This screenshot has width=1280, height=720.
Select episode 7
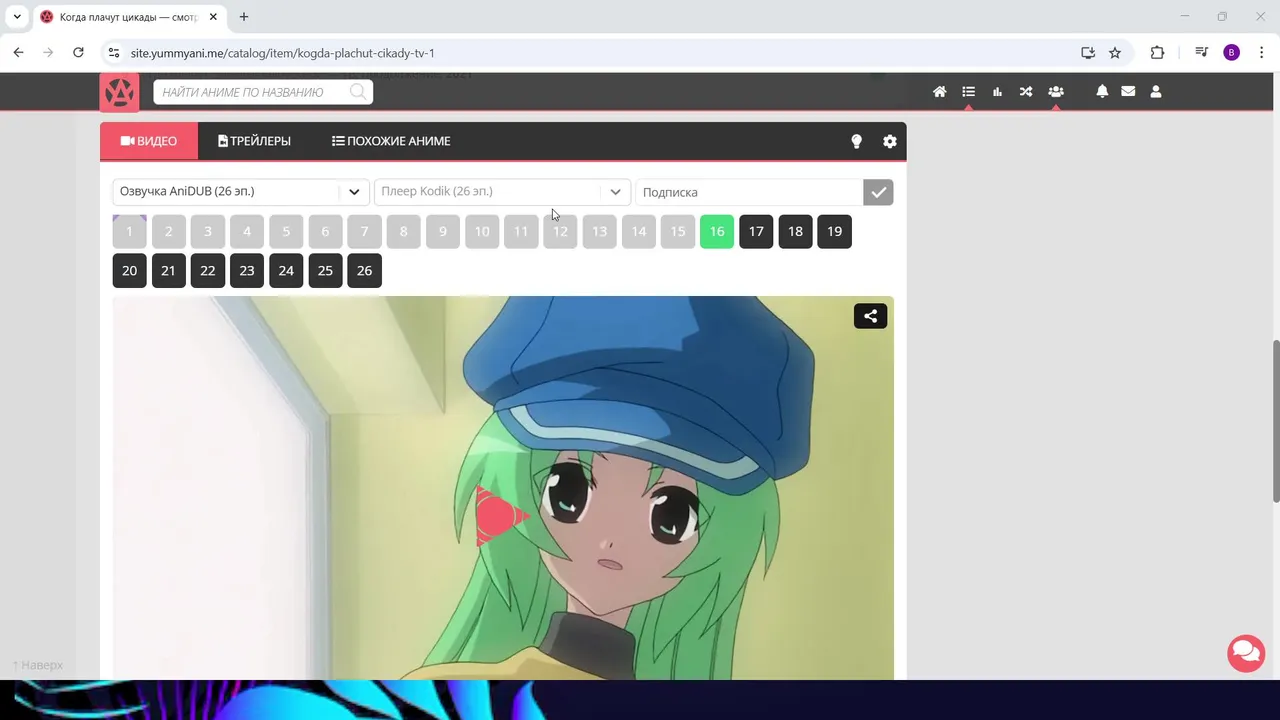pyautogui.click(x=364, y=231)
